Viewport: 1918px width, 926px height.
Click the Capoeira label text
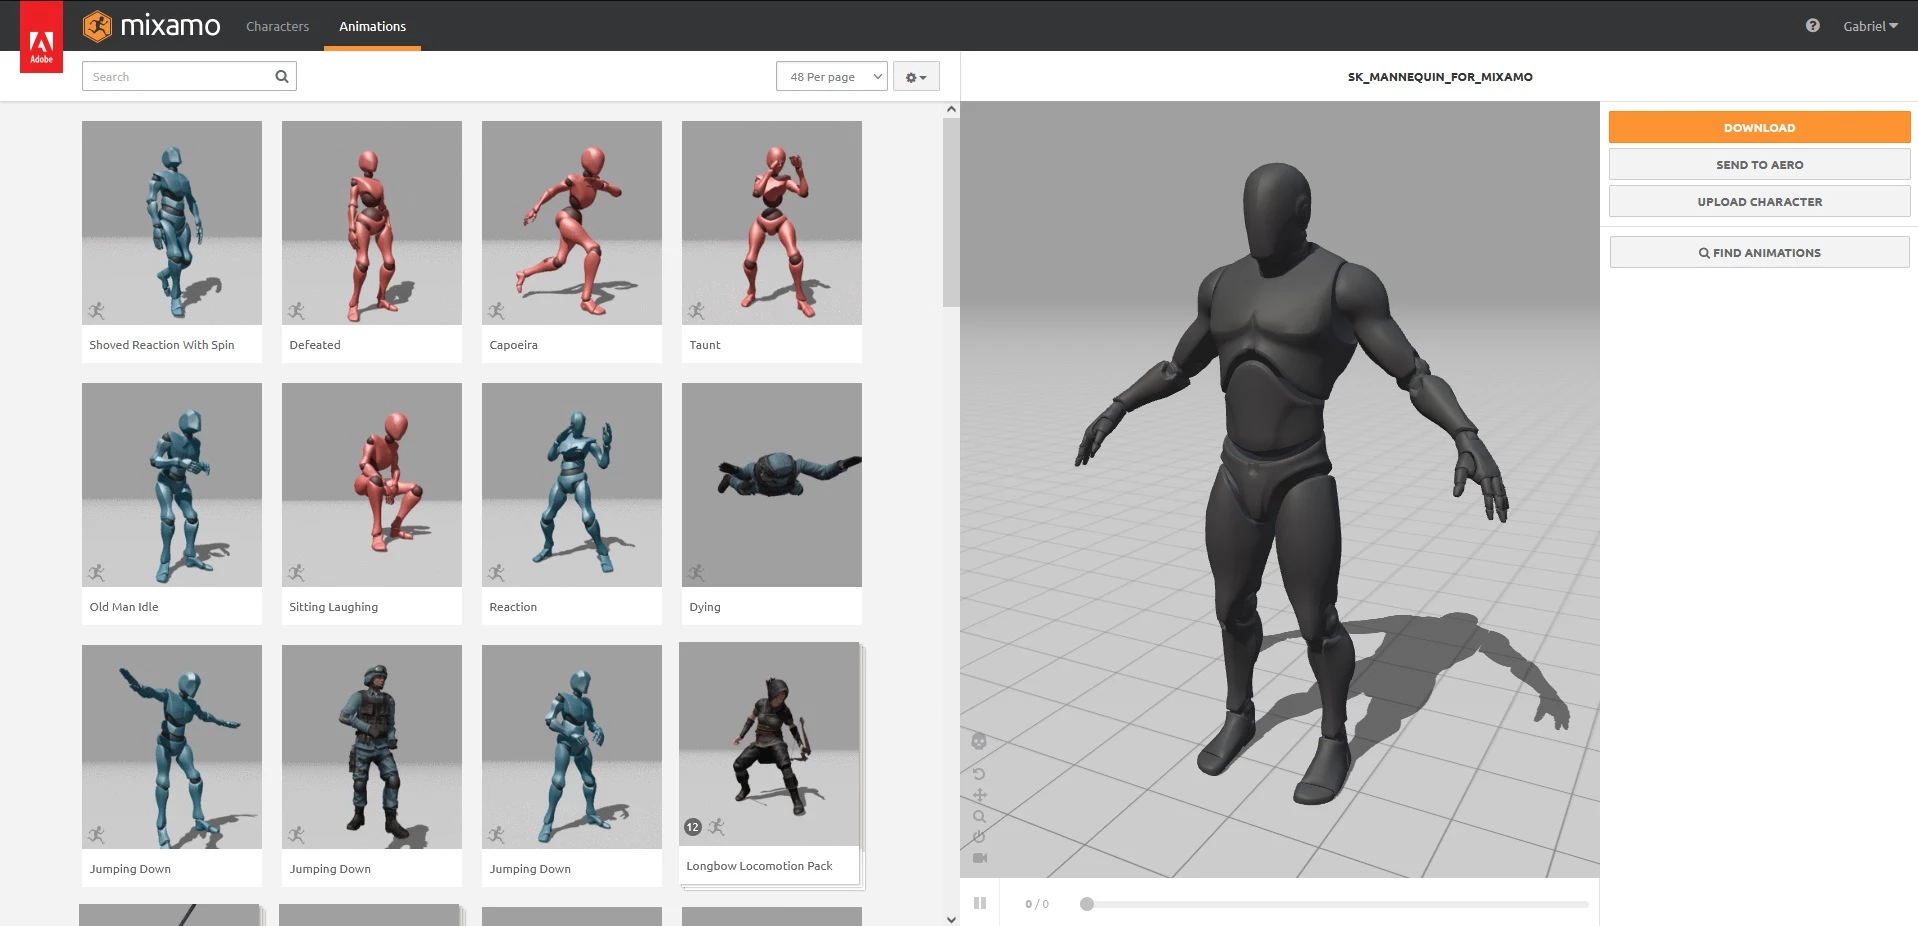pyautogui.click(x=514, y=345)
